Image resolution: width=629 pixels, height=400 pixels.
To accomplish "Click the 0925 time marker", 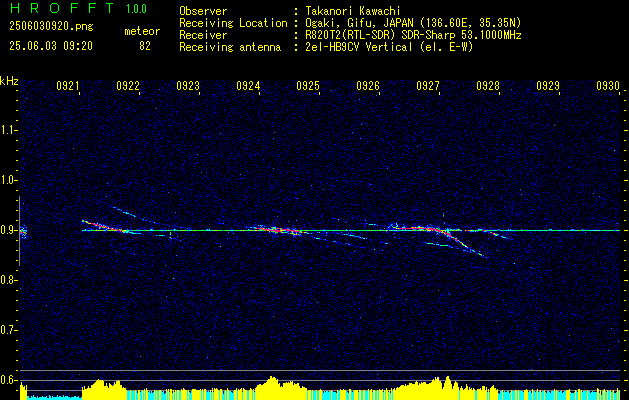I will click(308, 86).
